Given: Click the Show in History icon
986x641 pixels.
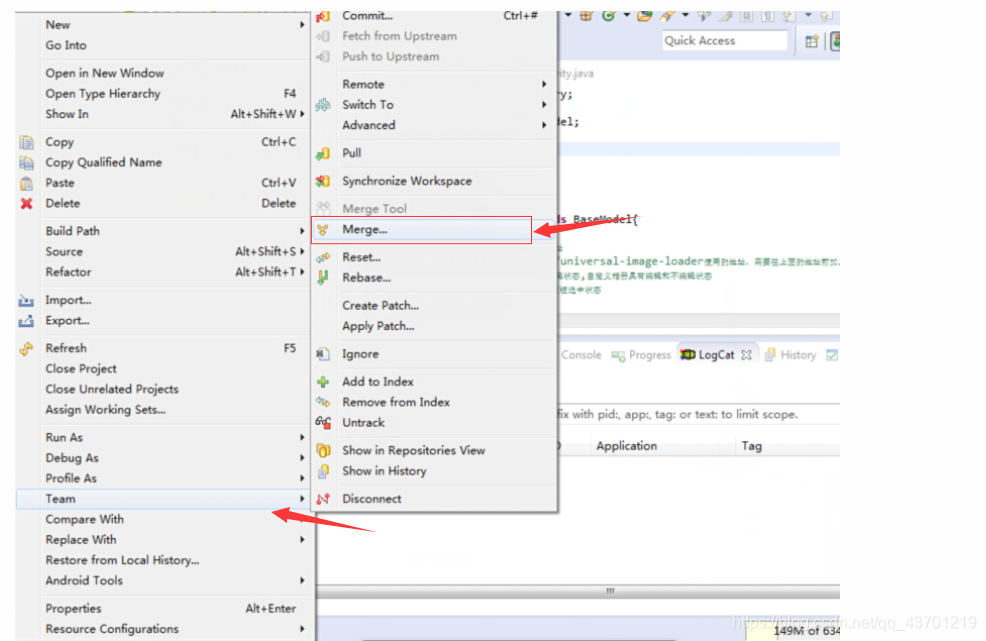Looking at the screenshot, I should coord(323,471).
